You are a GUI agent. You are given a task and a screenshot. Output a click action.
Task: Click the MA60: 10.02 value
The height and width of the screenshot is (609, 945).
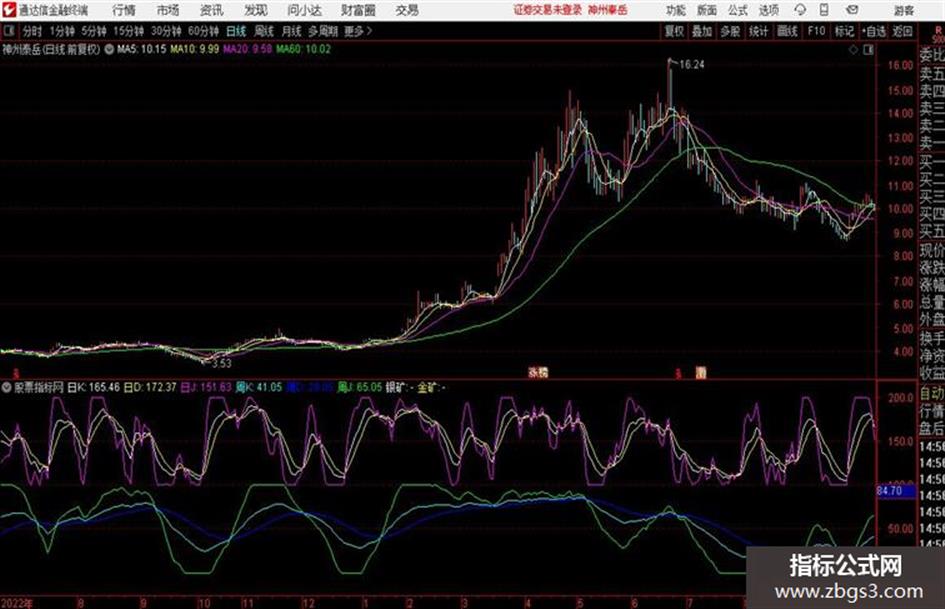point(304,49)
